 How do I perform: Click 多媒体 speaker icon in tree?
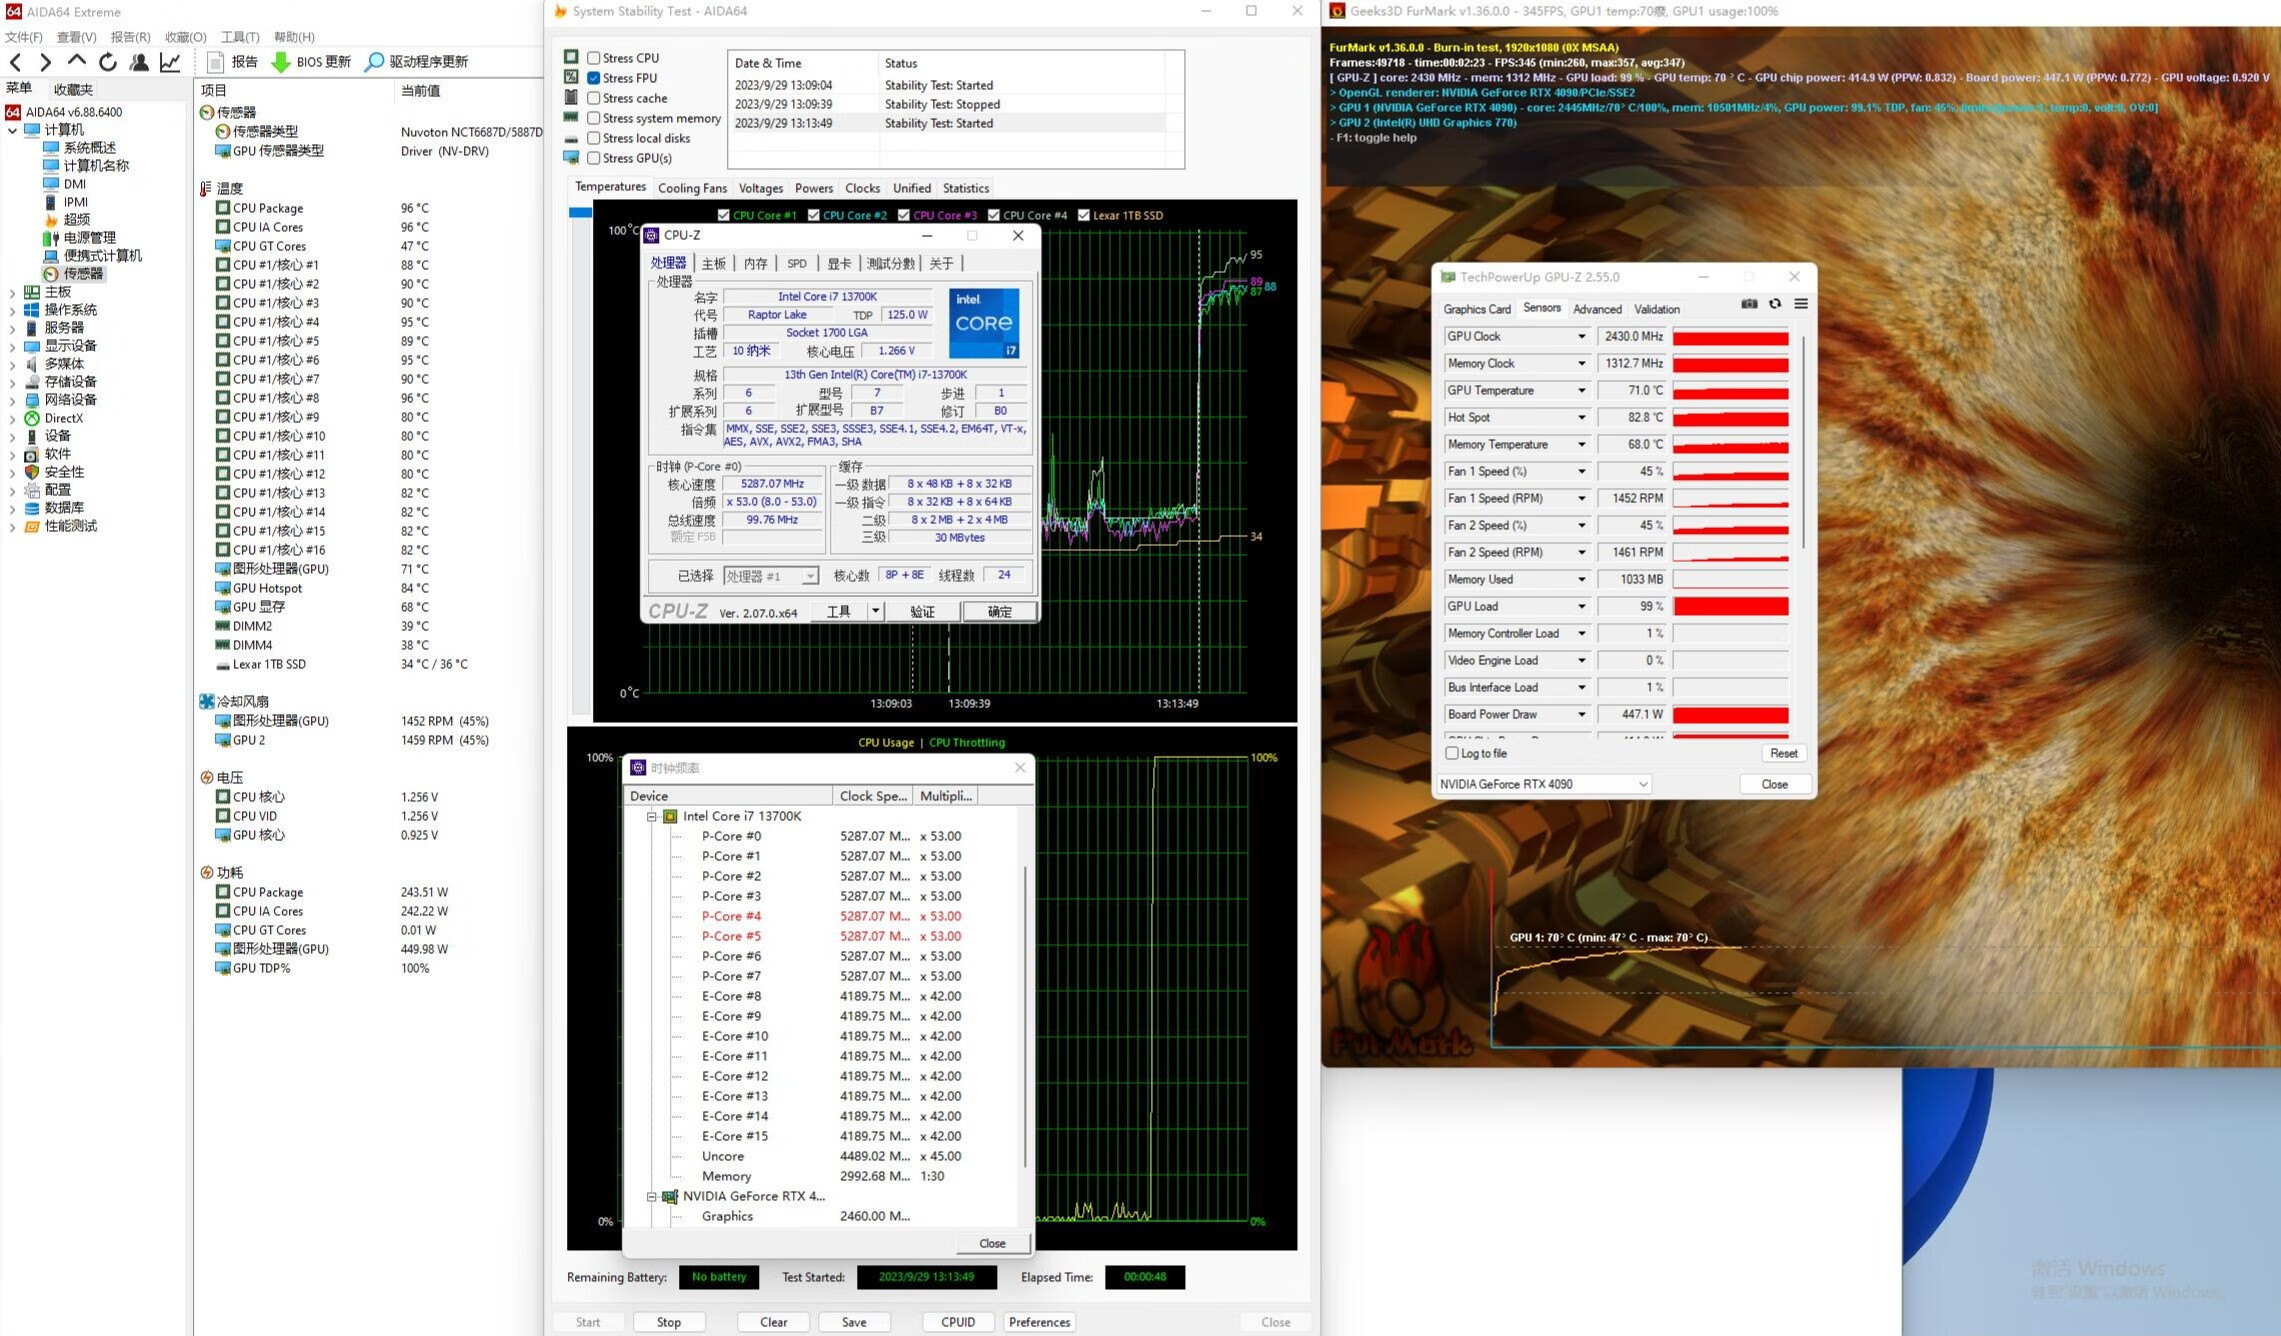click(32, 364)
